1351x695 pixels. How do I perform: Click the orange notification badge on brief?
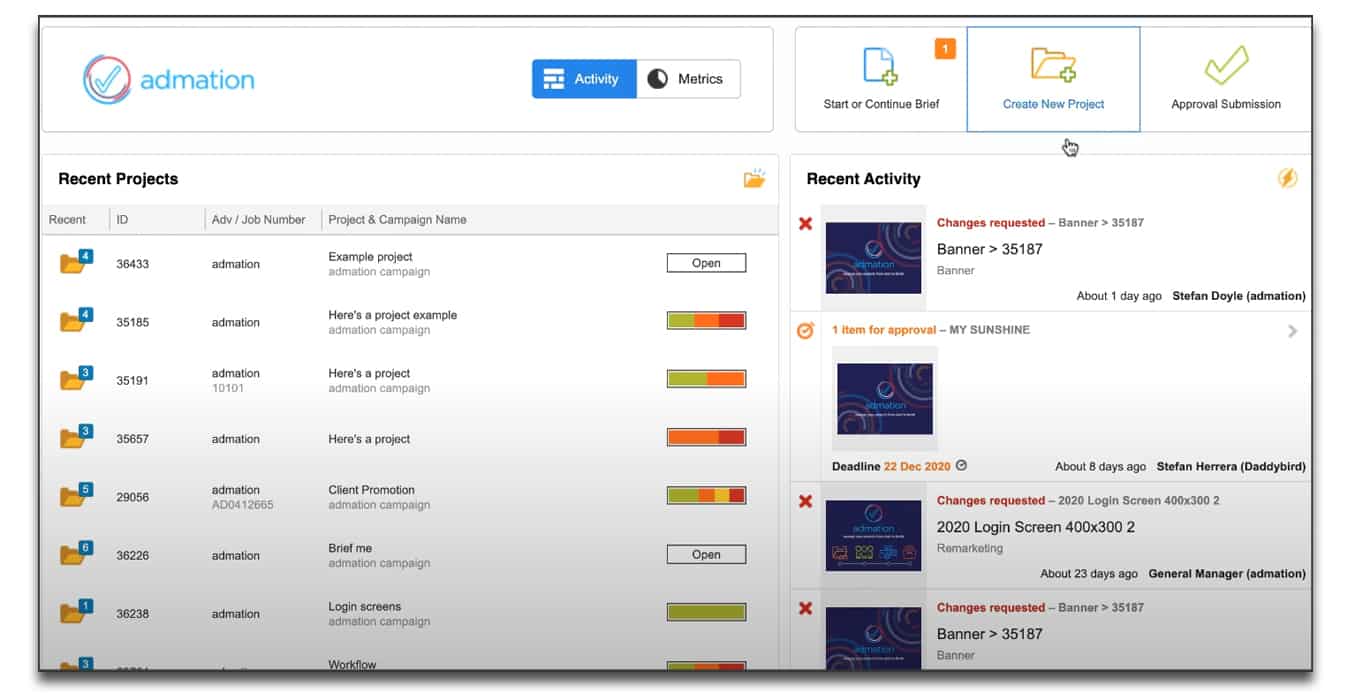(945, 48)
